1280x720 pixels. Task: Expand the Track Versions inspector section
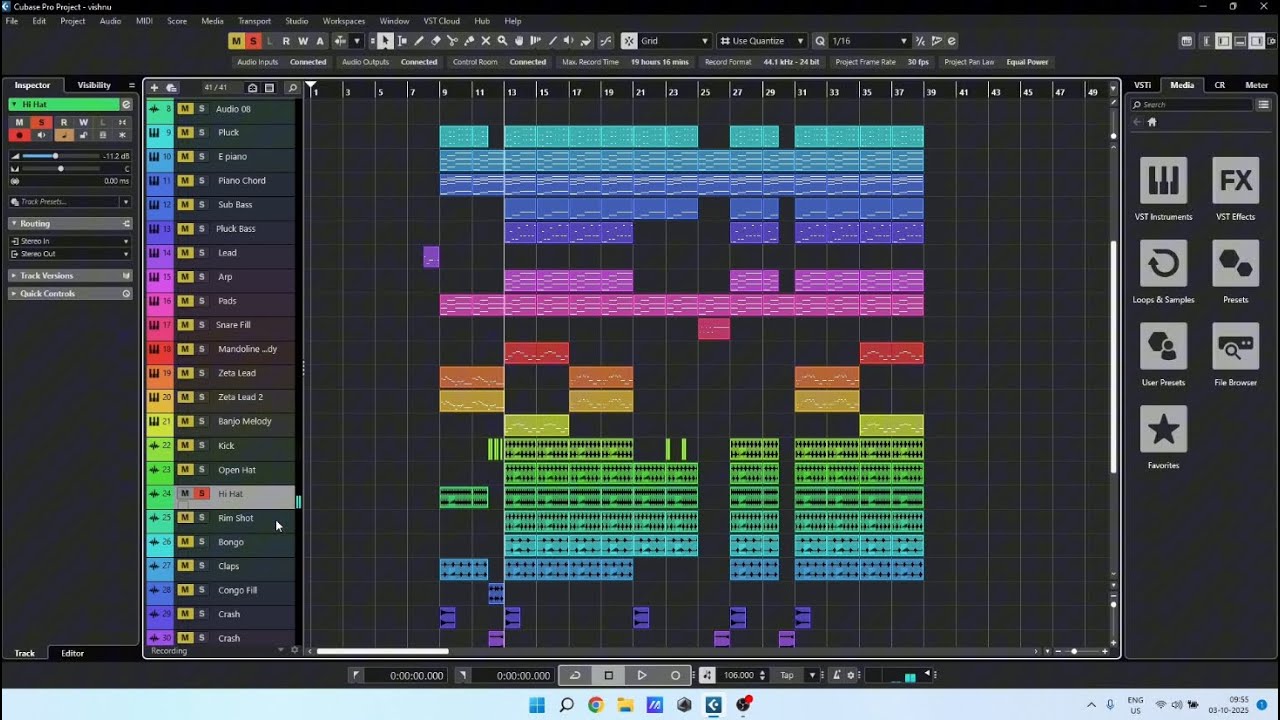click(x=70, y=275)
